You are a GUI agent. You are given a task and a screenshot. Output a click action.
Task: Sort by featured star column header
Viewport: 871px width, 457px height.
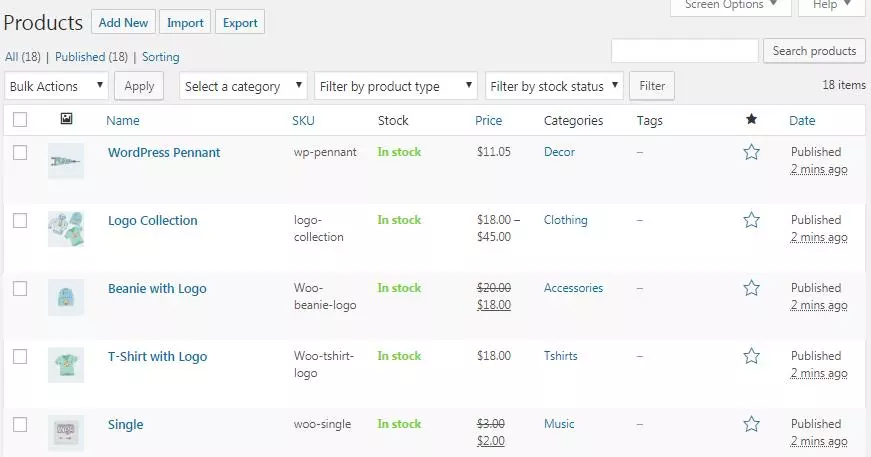pos(751,119)
